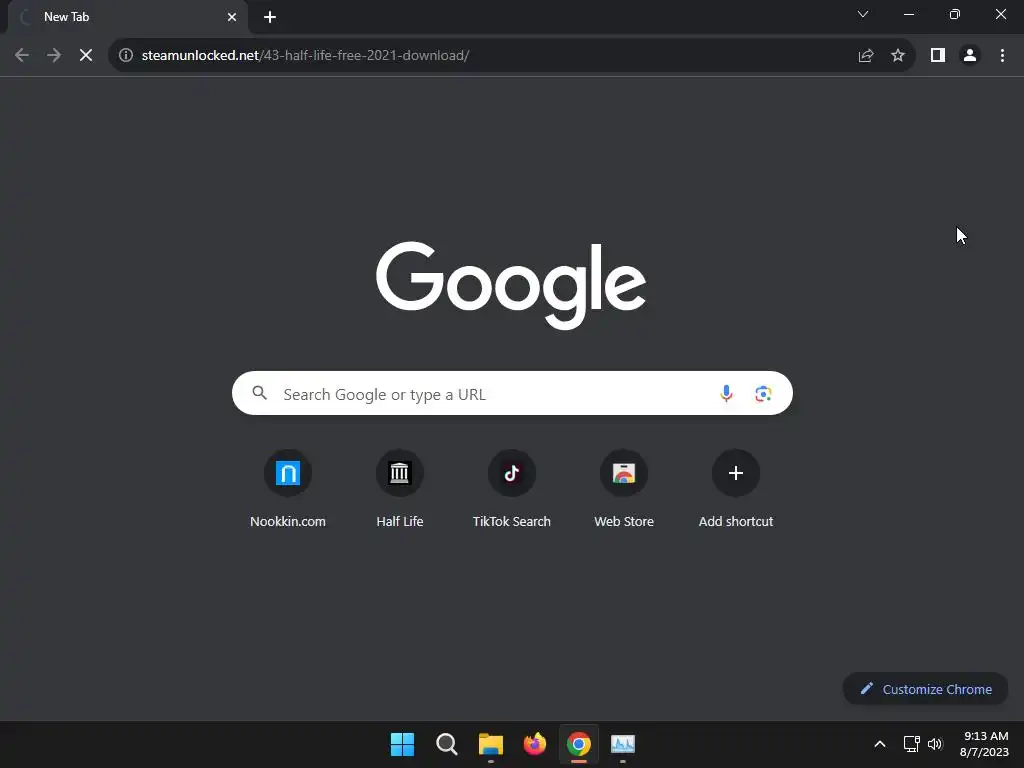The image size is (1024, 768).
Task: Click the Add shortcut button
Action: tap(736, 488)
